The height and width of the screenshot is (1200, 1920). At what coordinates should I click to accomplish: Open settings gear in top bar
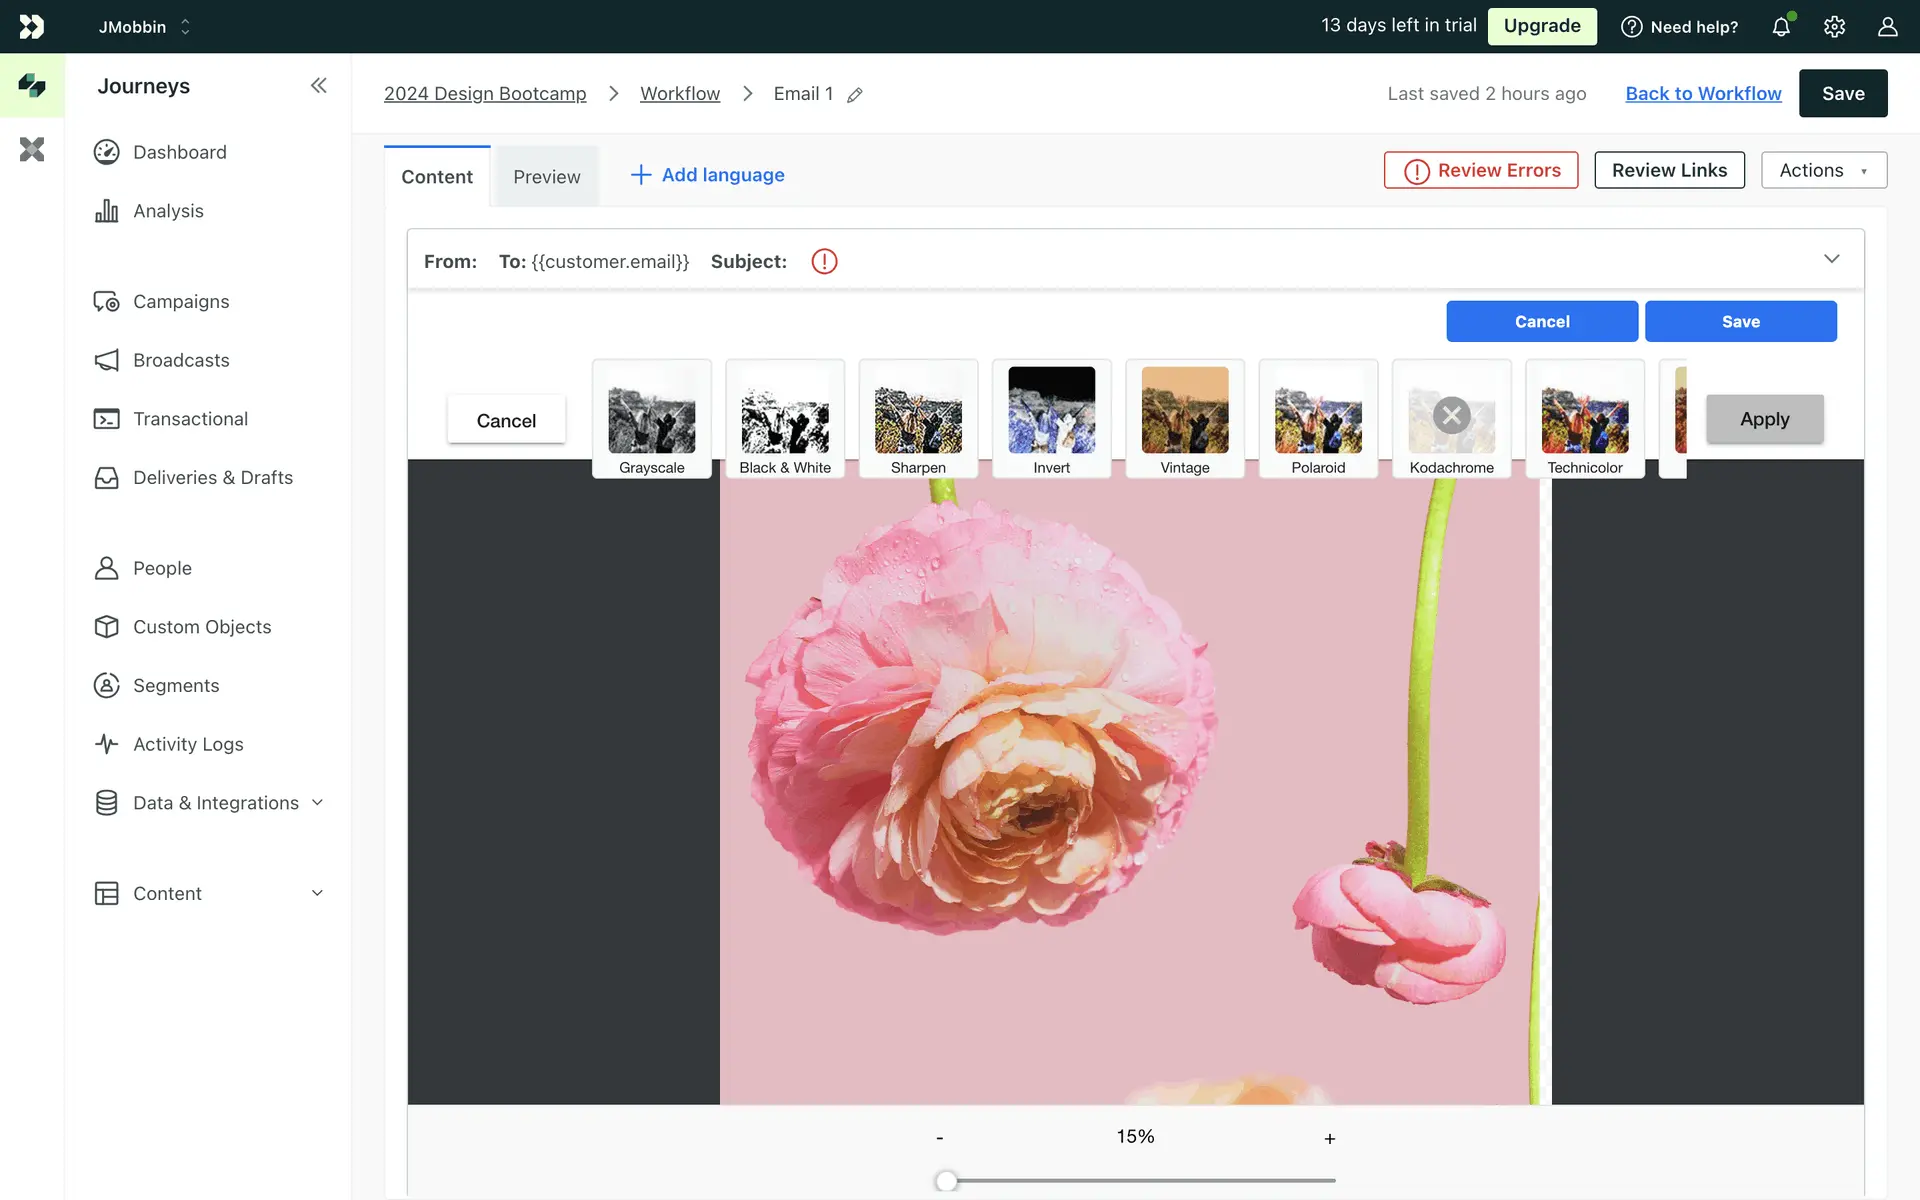pos(1834,27)
